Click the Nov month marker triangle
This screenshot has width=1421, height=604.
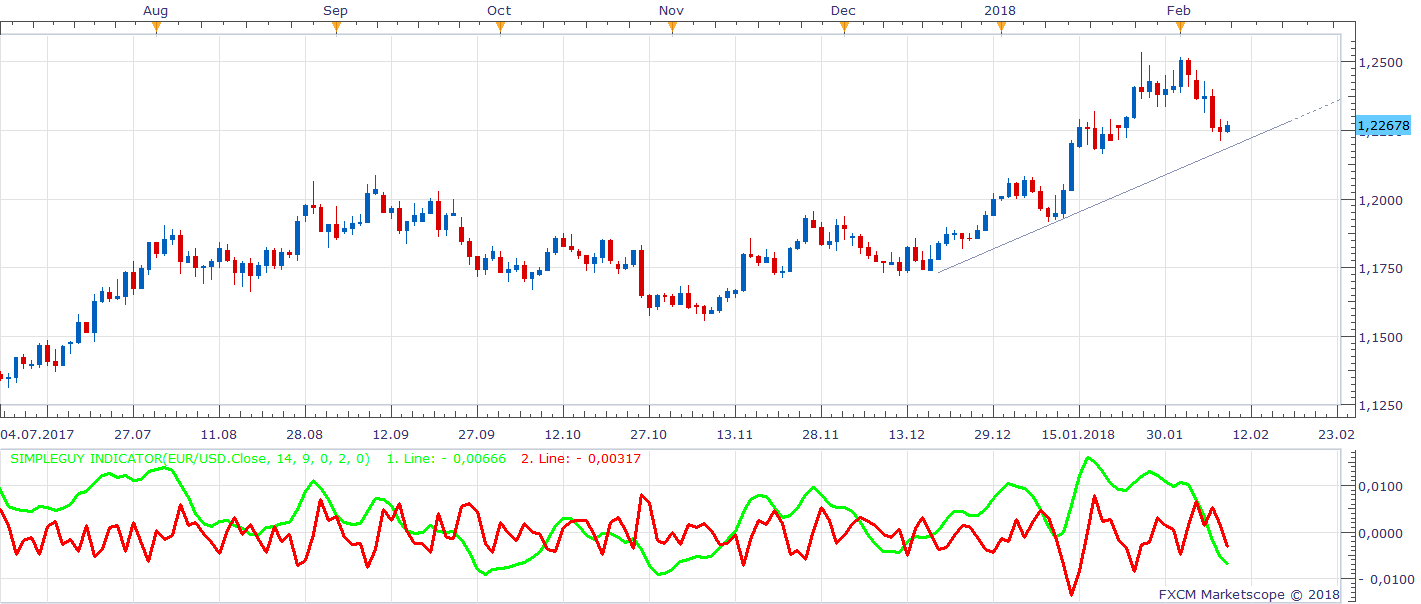[x=672, y=27]
